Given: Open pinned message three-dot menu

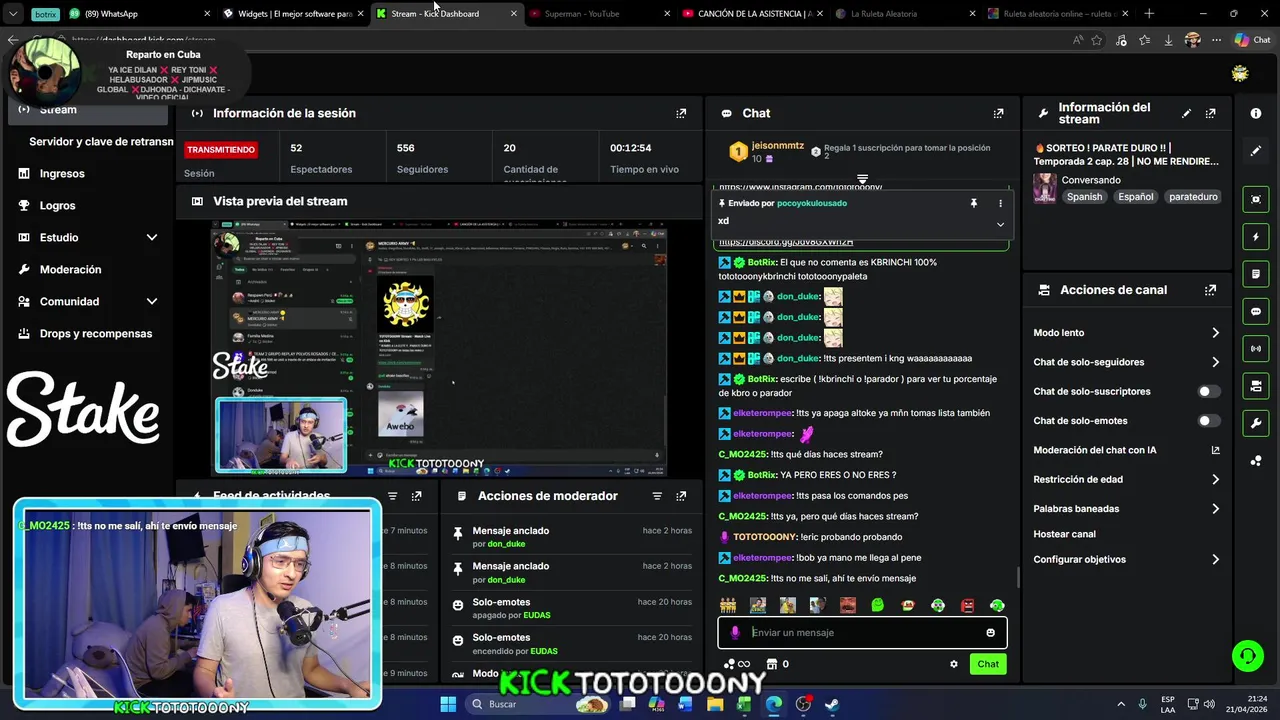Looking at the screenshot, I should [x=1000, y=203].
